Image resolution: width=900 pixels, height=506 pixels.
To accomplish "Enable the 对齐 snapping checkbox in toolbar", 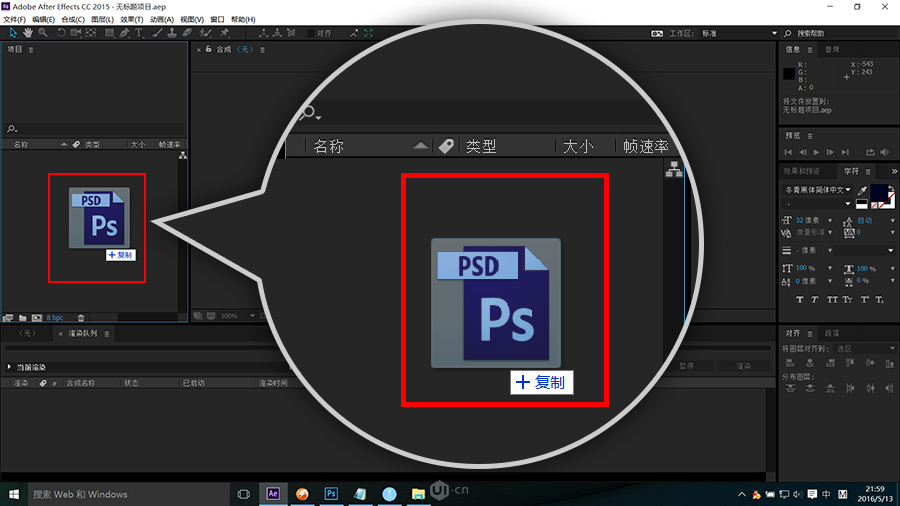I will coord(311,33).
